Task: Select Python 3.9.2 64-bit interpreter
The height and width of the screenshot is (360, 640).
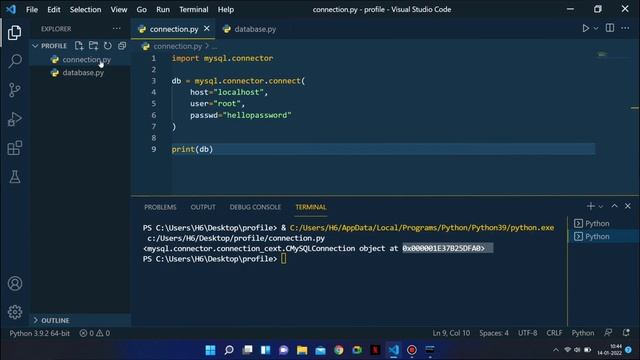Action: click(40, 333)
